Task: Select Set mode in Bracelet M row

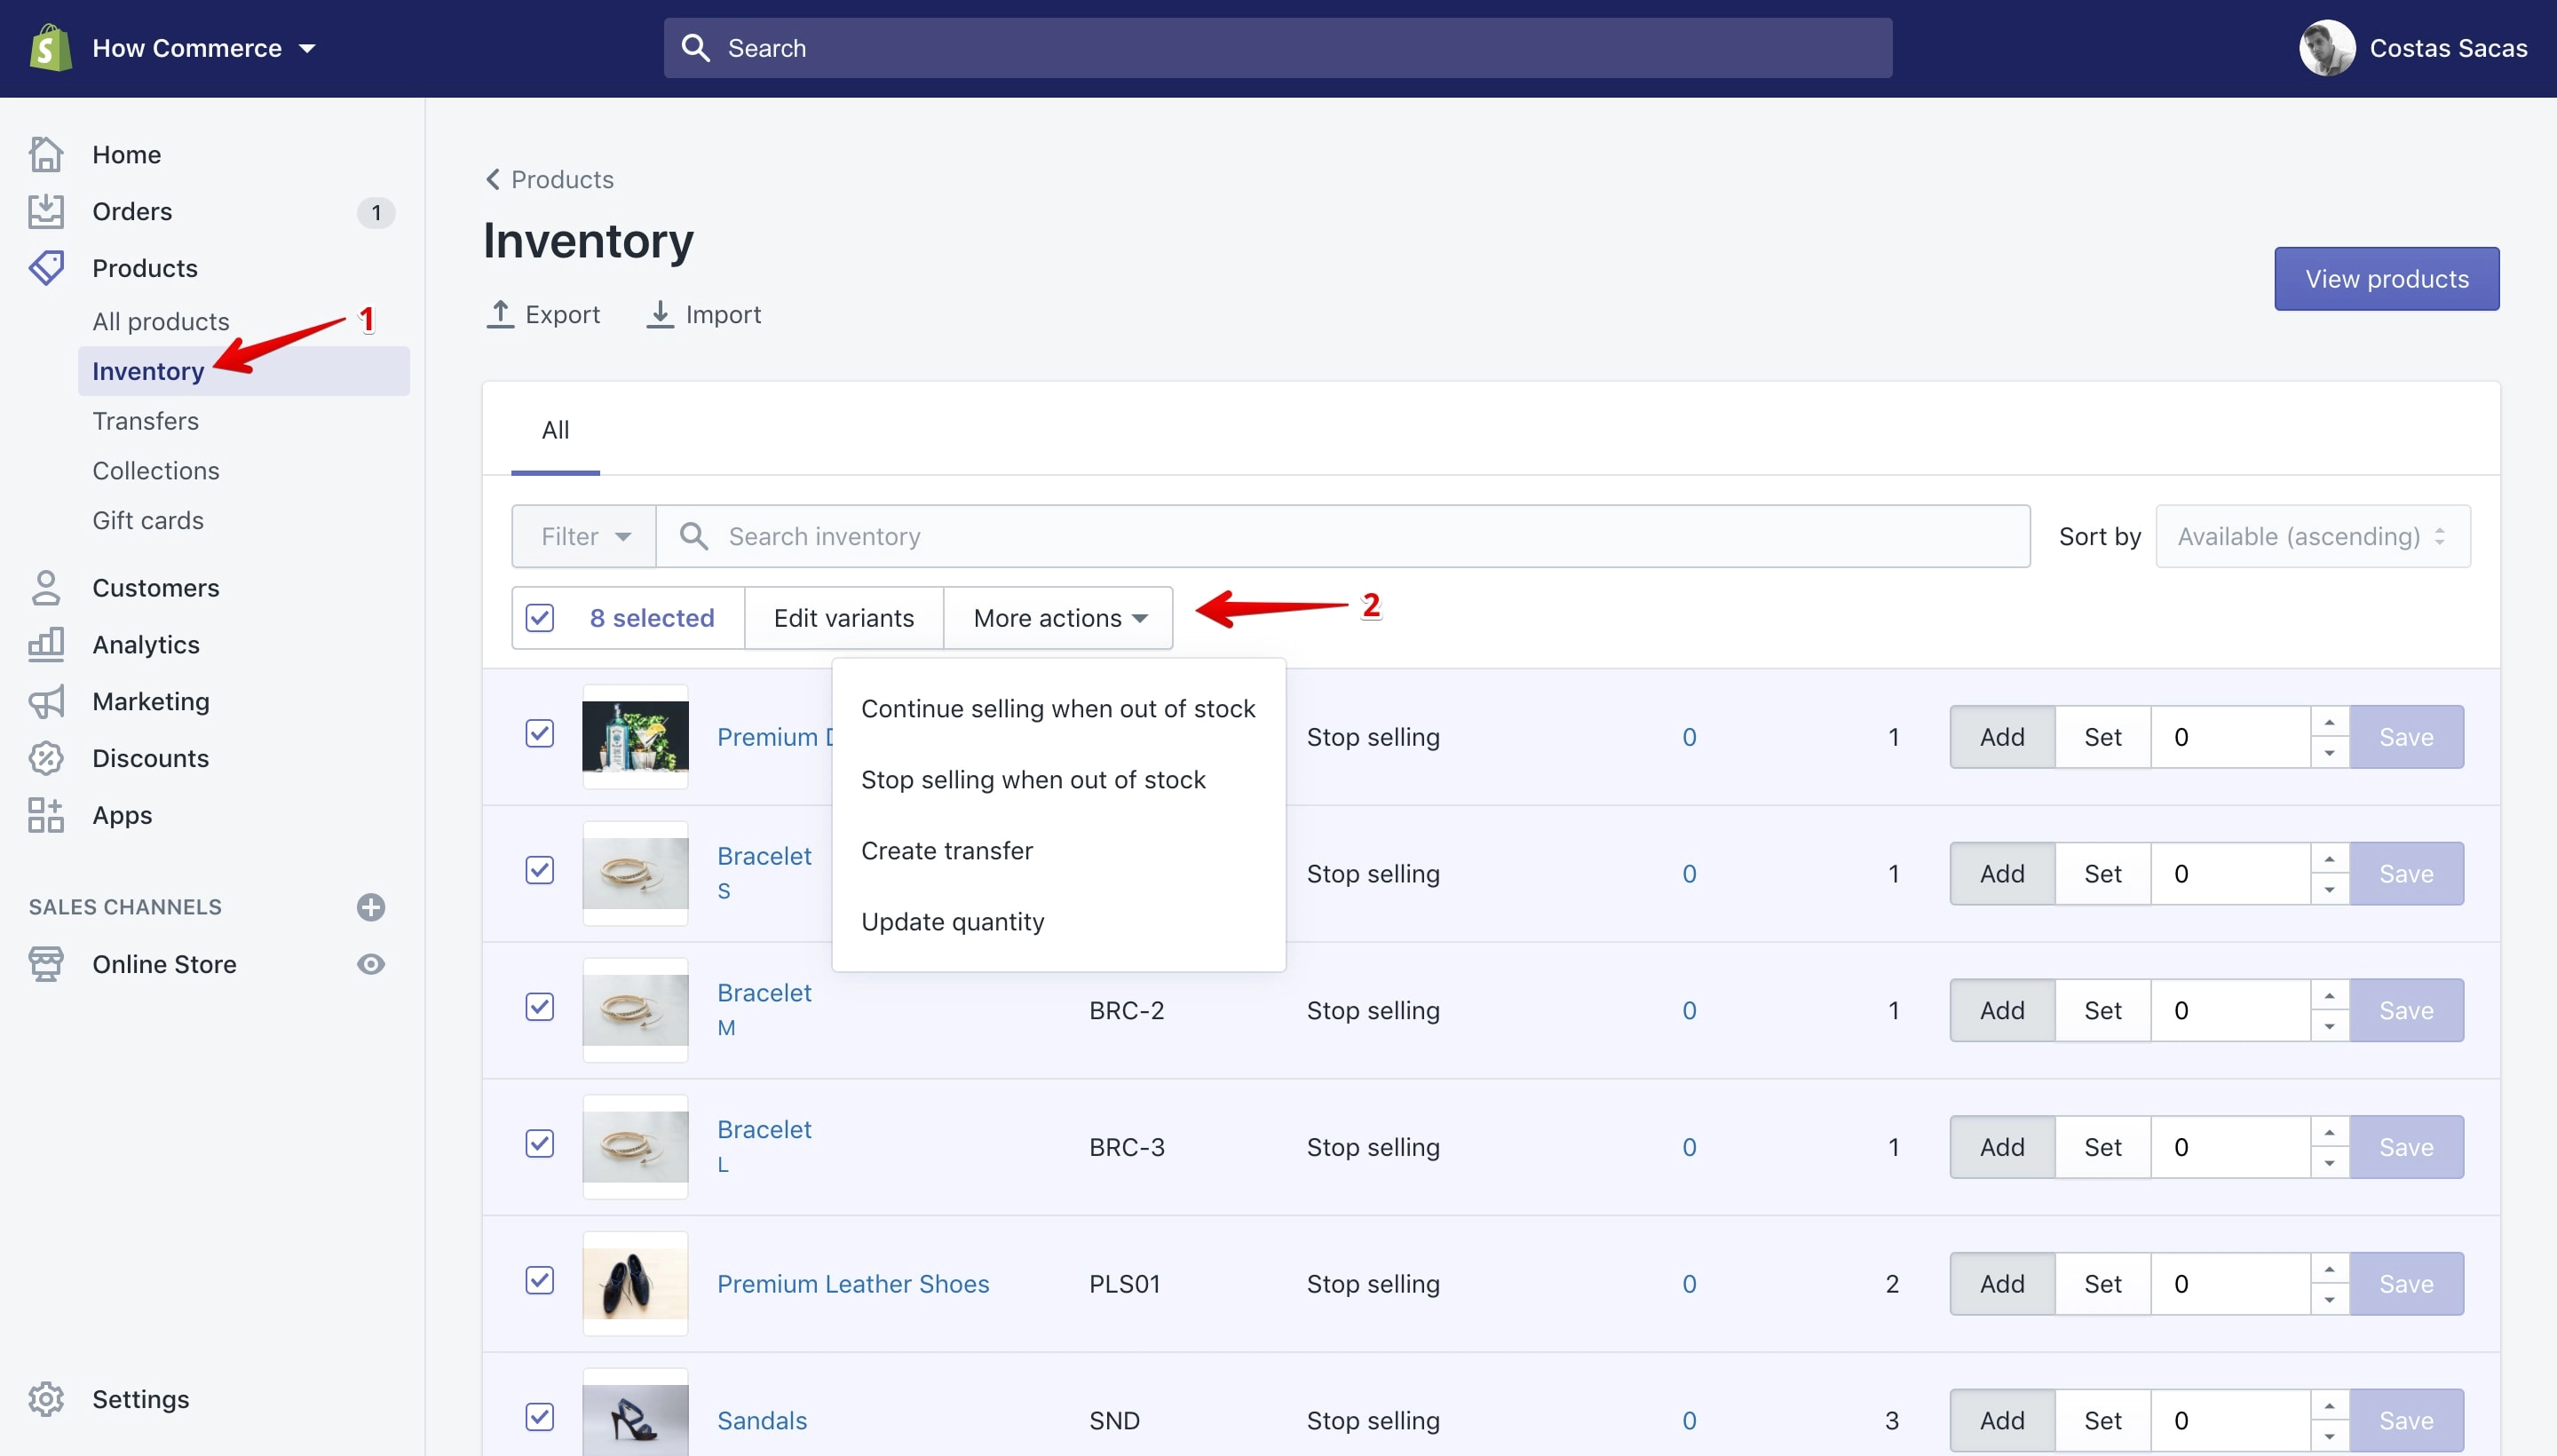Action: click(2102, 1011)
